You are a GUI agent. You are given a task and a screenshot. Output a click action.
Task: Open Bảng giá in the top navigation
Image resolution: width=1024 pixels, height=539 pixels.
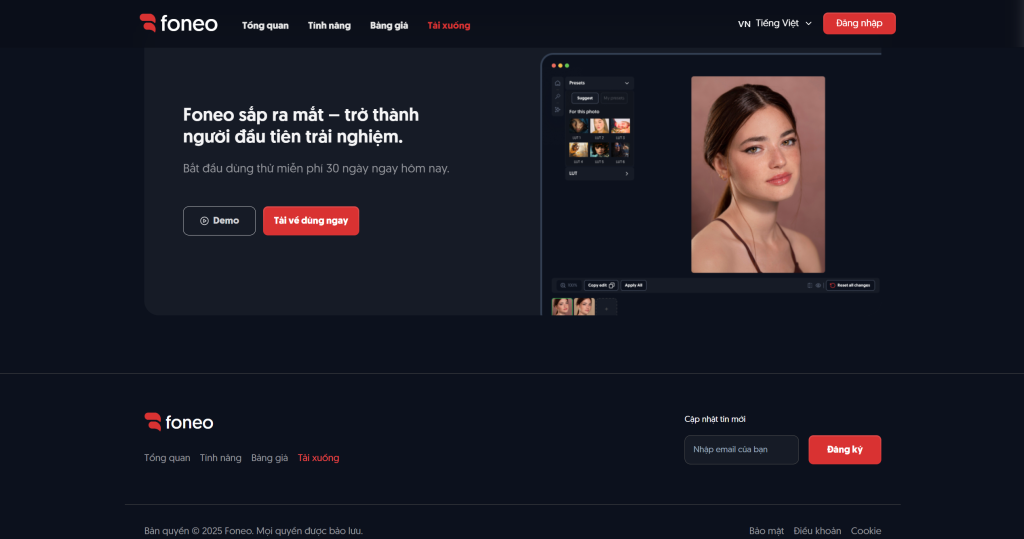tap(389, 25)
